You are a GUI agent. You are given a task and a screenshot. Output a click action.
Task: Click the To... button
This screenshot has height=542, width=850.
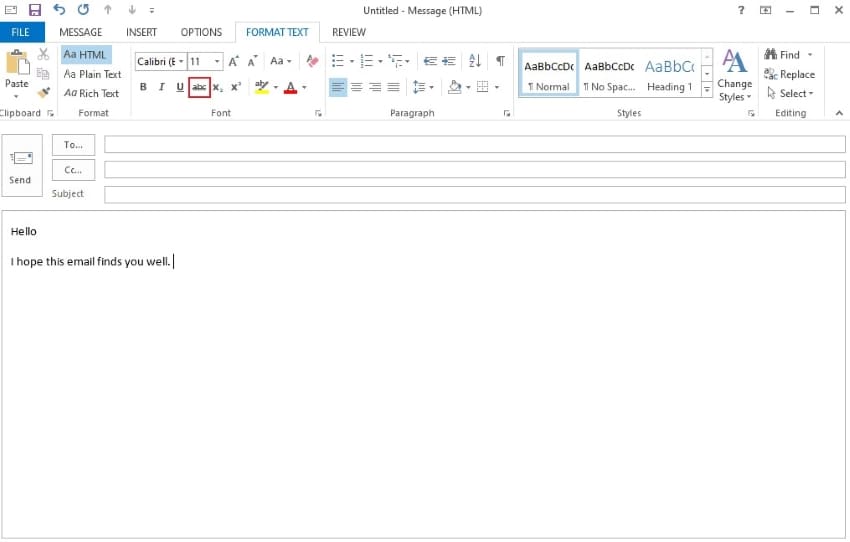[x=73, y=145]
